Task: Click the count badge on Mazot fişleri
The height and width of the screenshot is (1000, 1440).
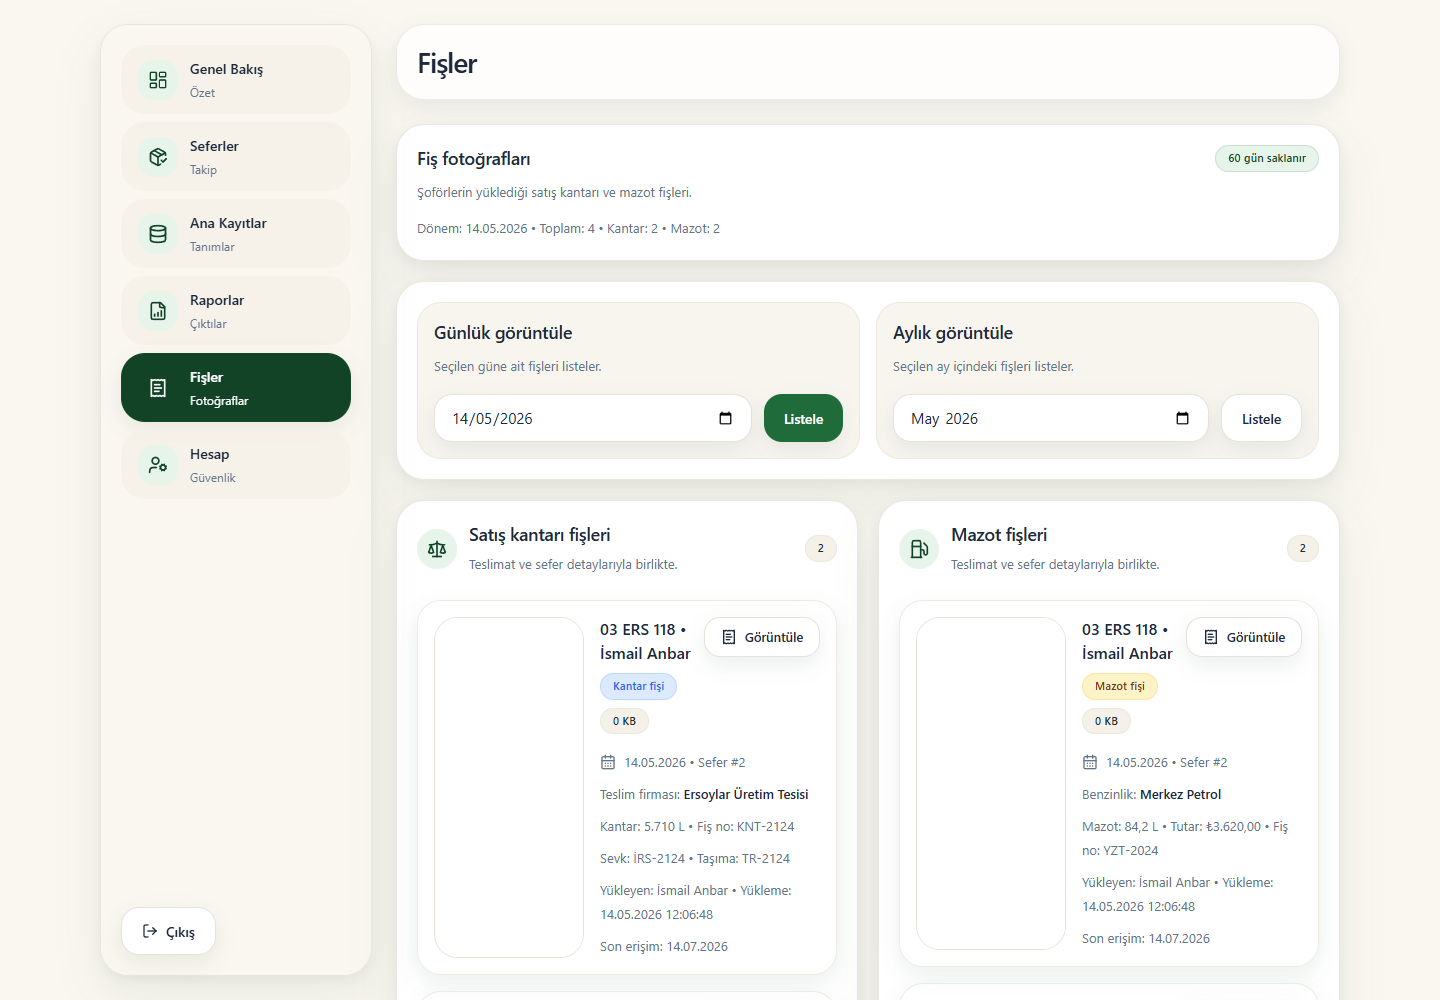Action: point(1302,548)
